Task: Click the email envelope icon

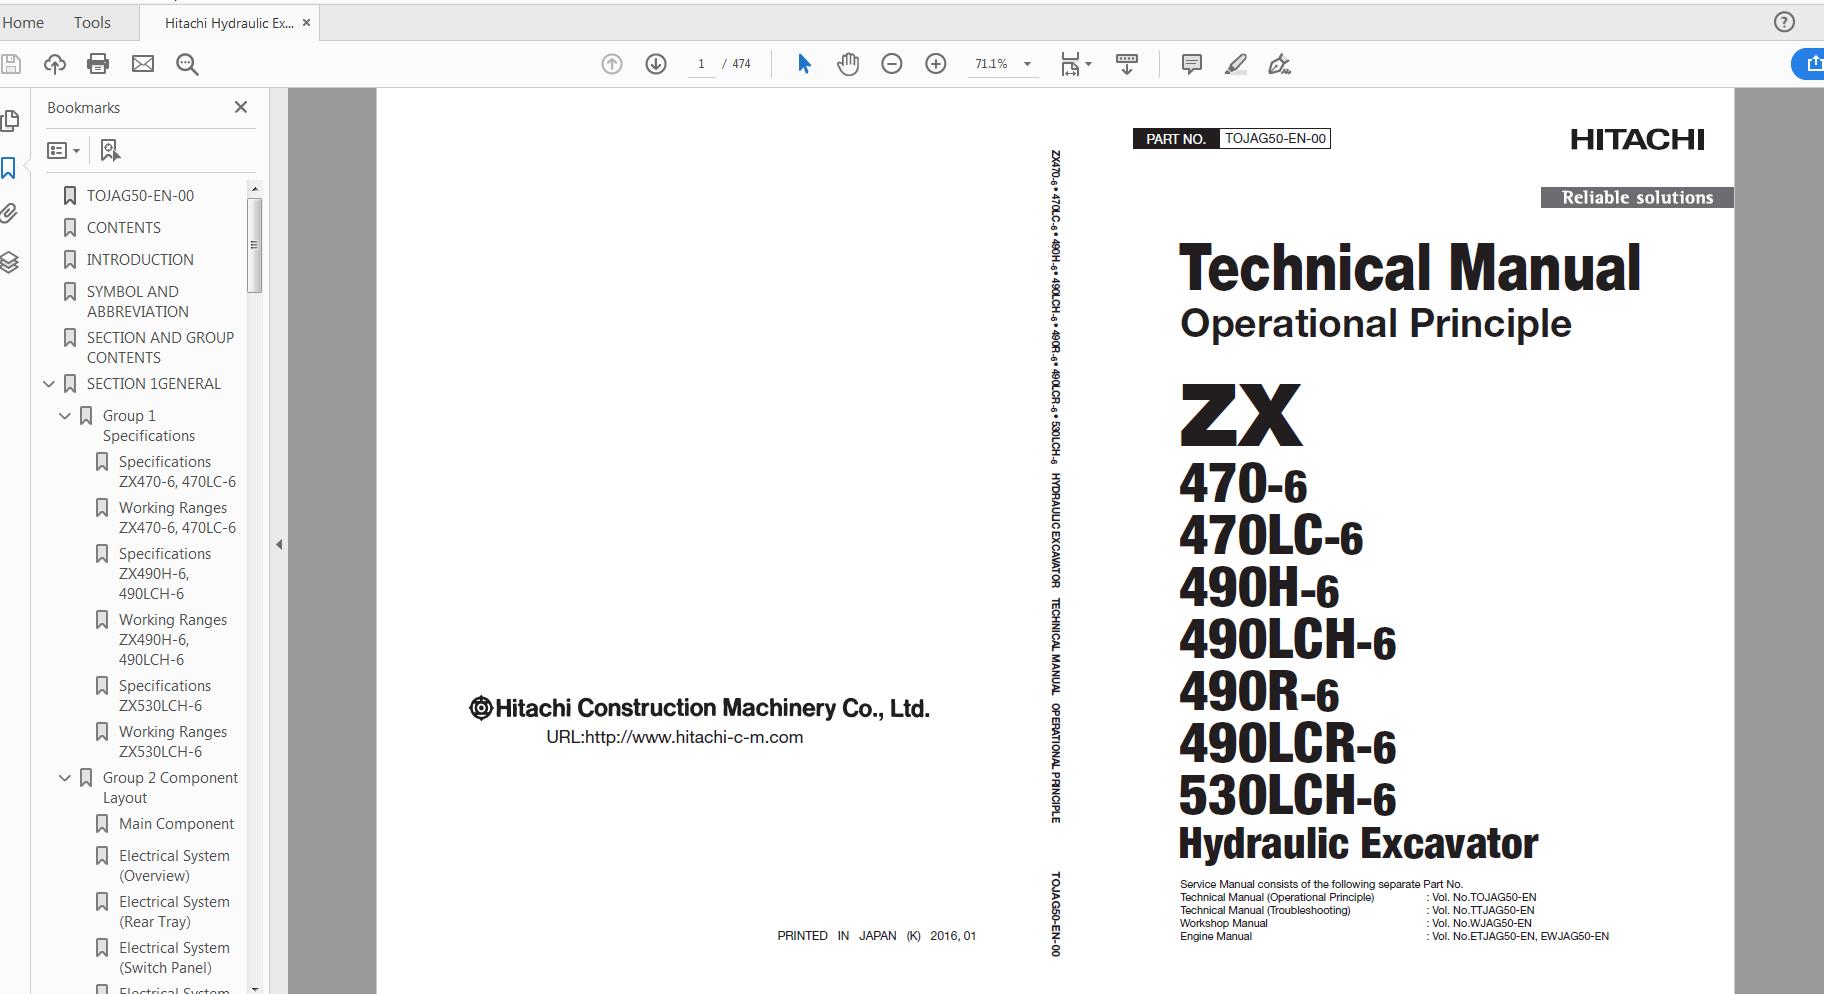Action: pyautogui.click(x=143, y=64)
